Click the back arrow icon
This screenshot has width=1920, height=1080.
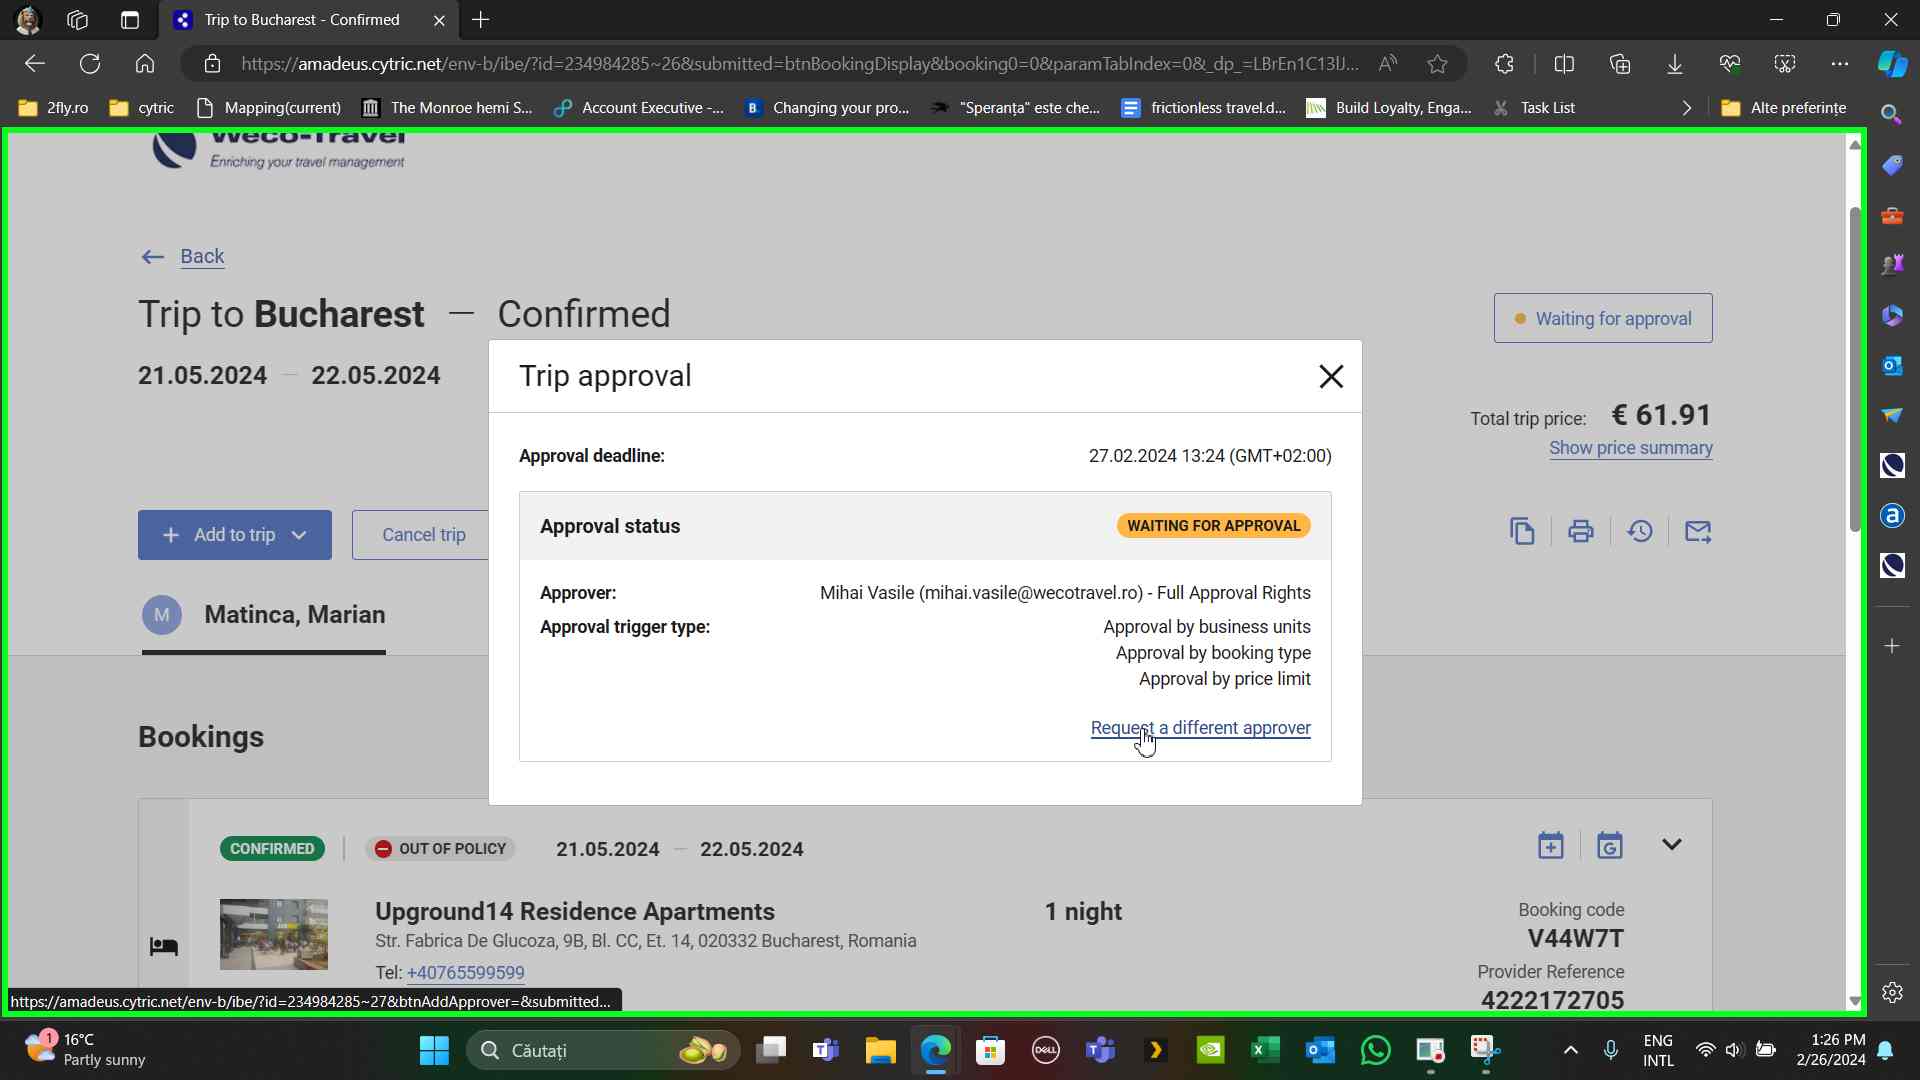point(152,257)
